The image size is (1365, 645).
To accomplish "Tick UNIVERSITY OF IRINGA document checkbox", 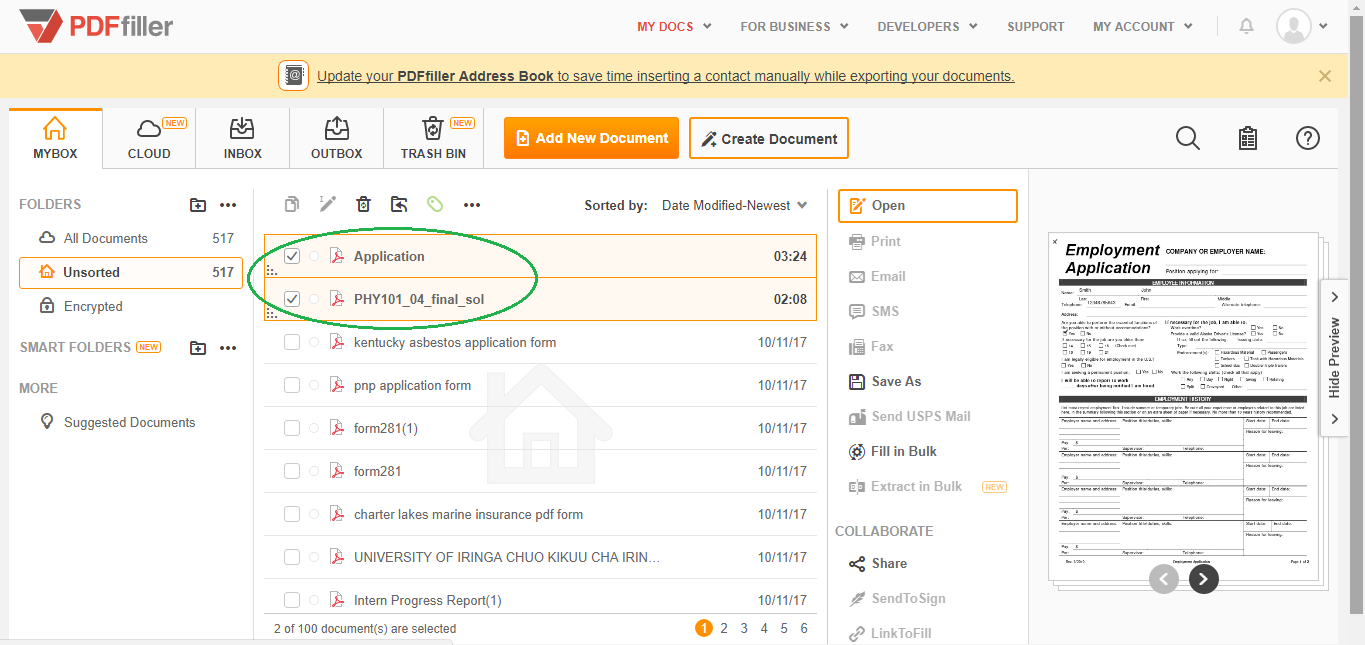I will point(292,557).
